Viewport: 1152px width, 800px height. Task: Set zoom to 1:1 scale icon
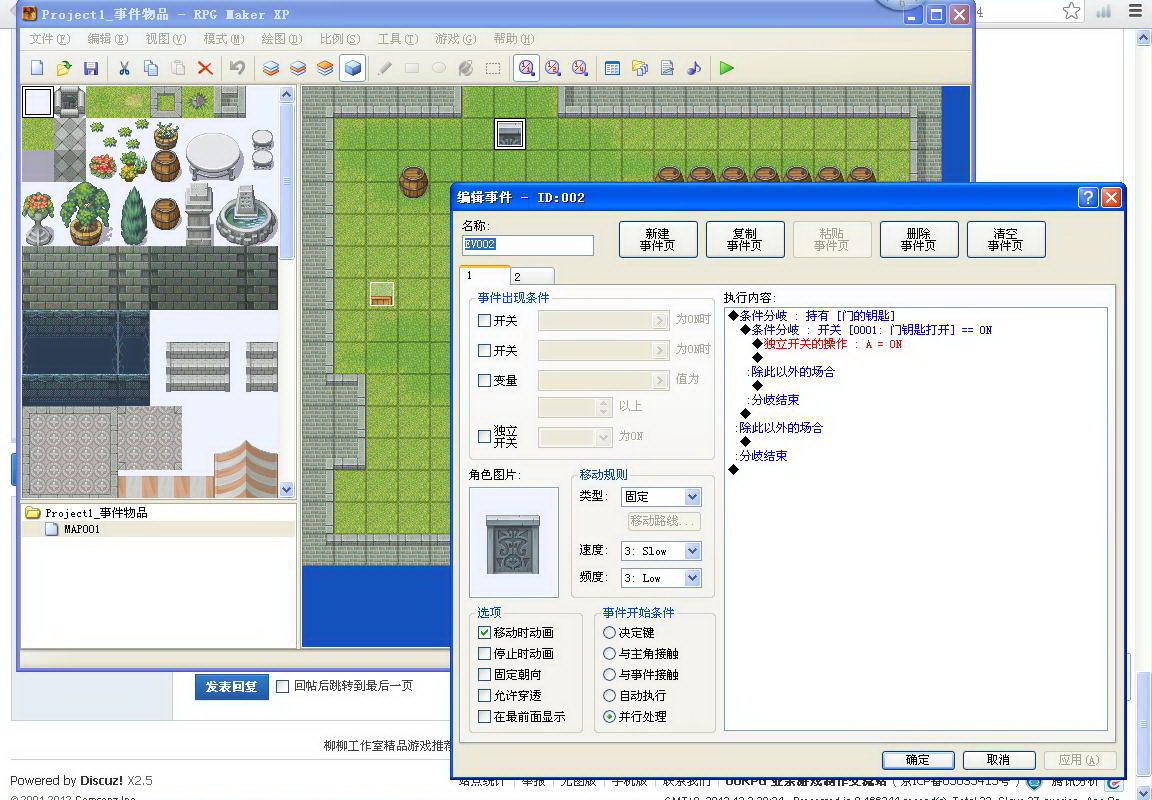point(526,68)
